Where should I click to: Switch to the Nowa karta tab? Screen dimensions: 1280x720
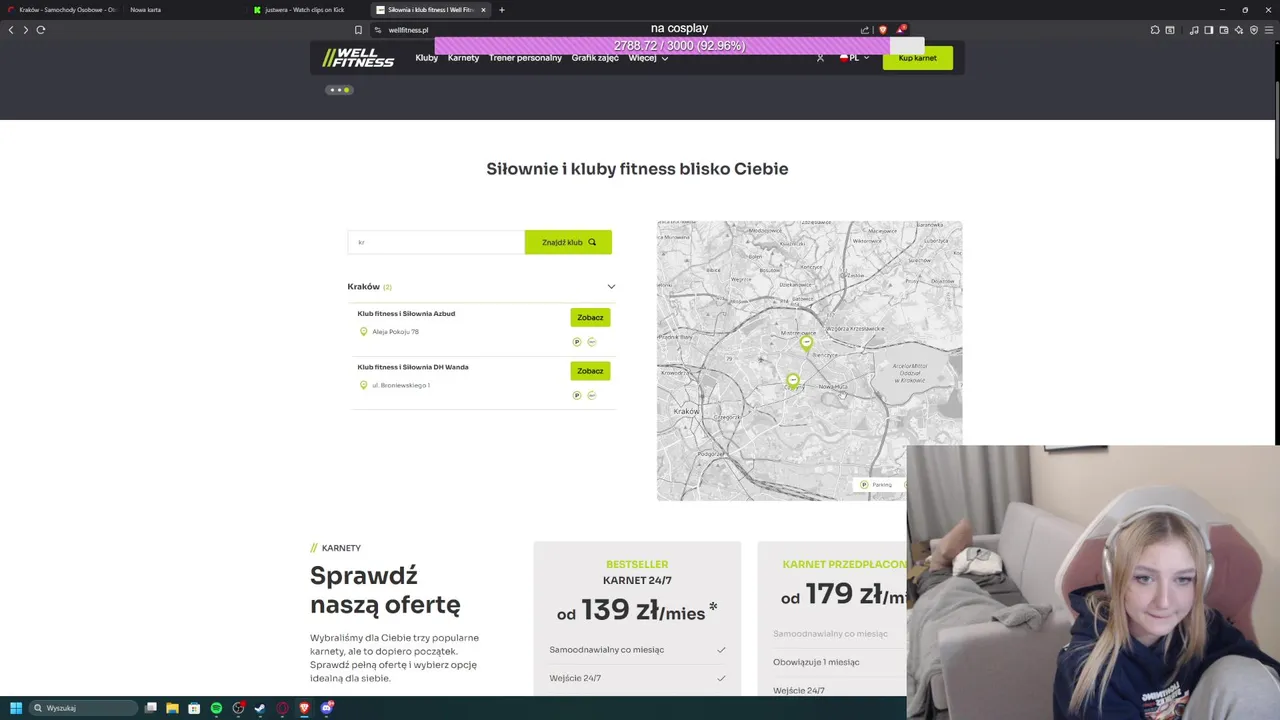pyautogui.click(x=183, y=10)
